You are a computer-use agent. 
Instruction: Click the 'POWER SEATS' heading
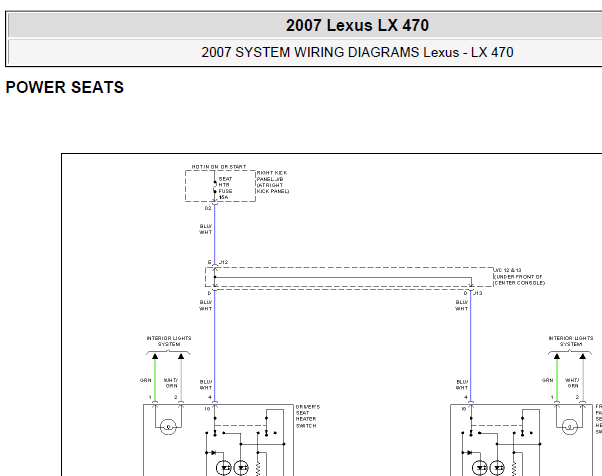tap(64, 87)
